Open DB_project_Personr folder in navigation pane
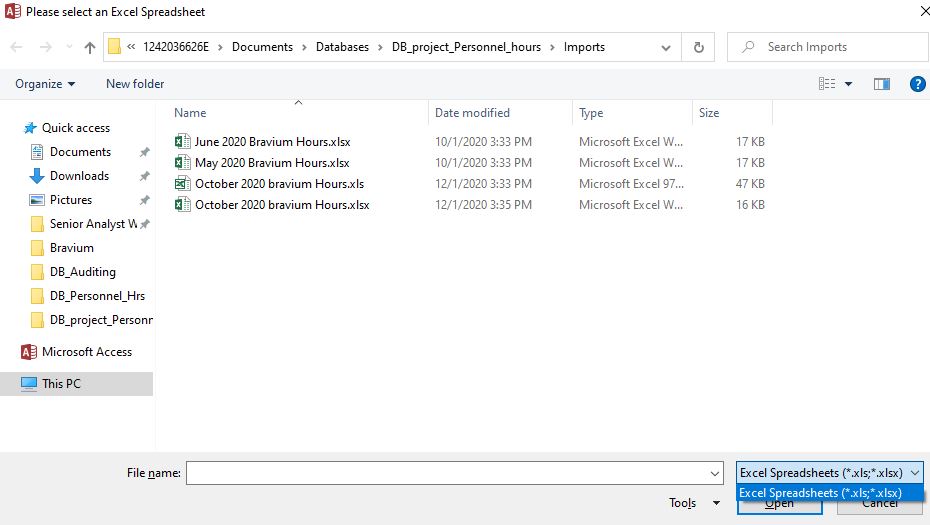This screenshot has width=930, height=525. tap(101, 320)
